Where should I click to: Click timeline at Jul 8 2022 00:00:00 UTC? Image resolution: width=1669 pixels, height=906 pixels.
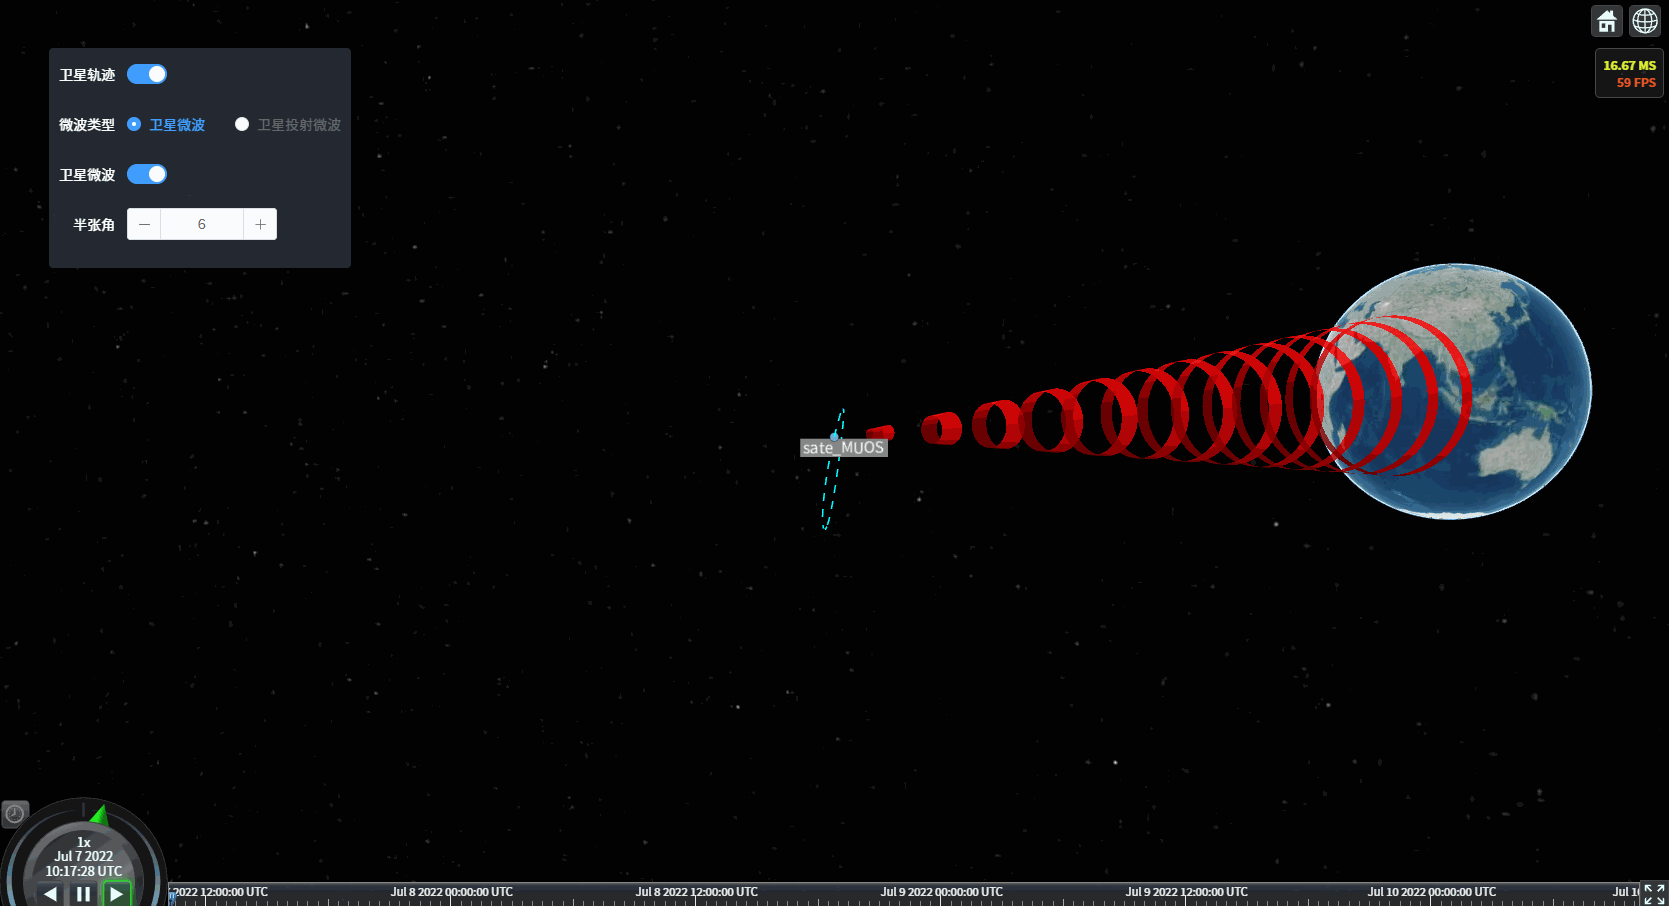451,892
